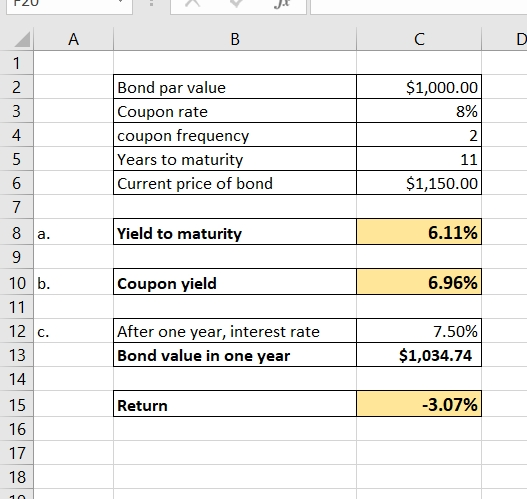Select row 4 header
Viewport: 527px width, 499px height.
[16, 135]
